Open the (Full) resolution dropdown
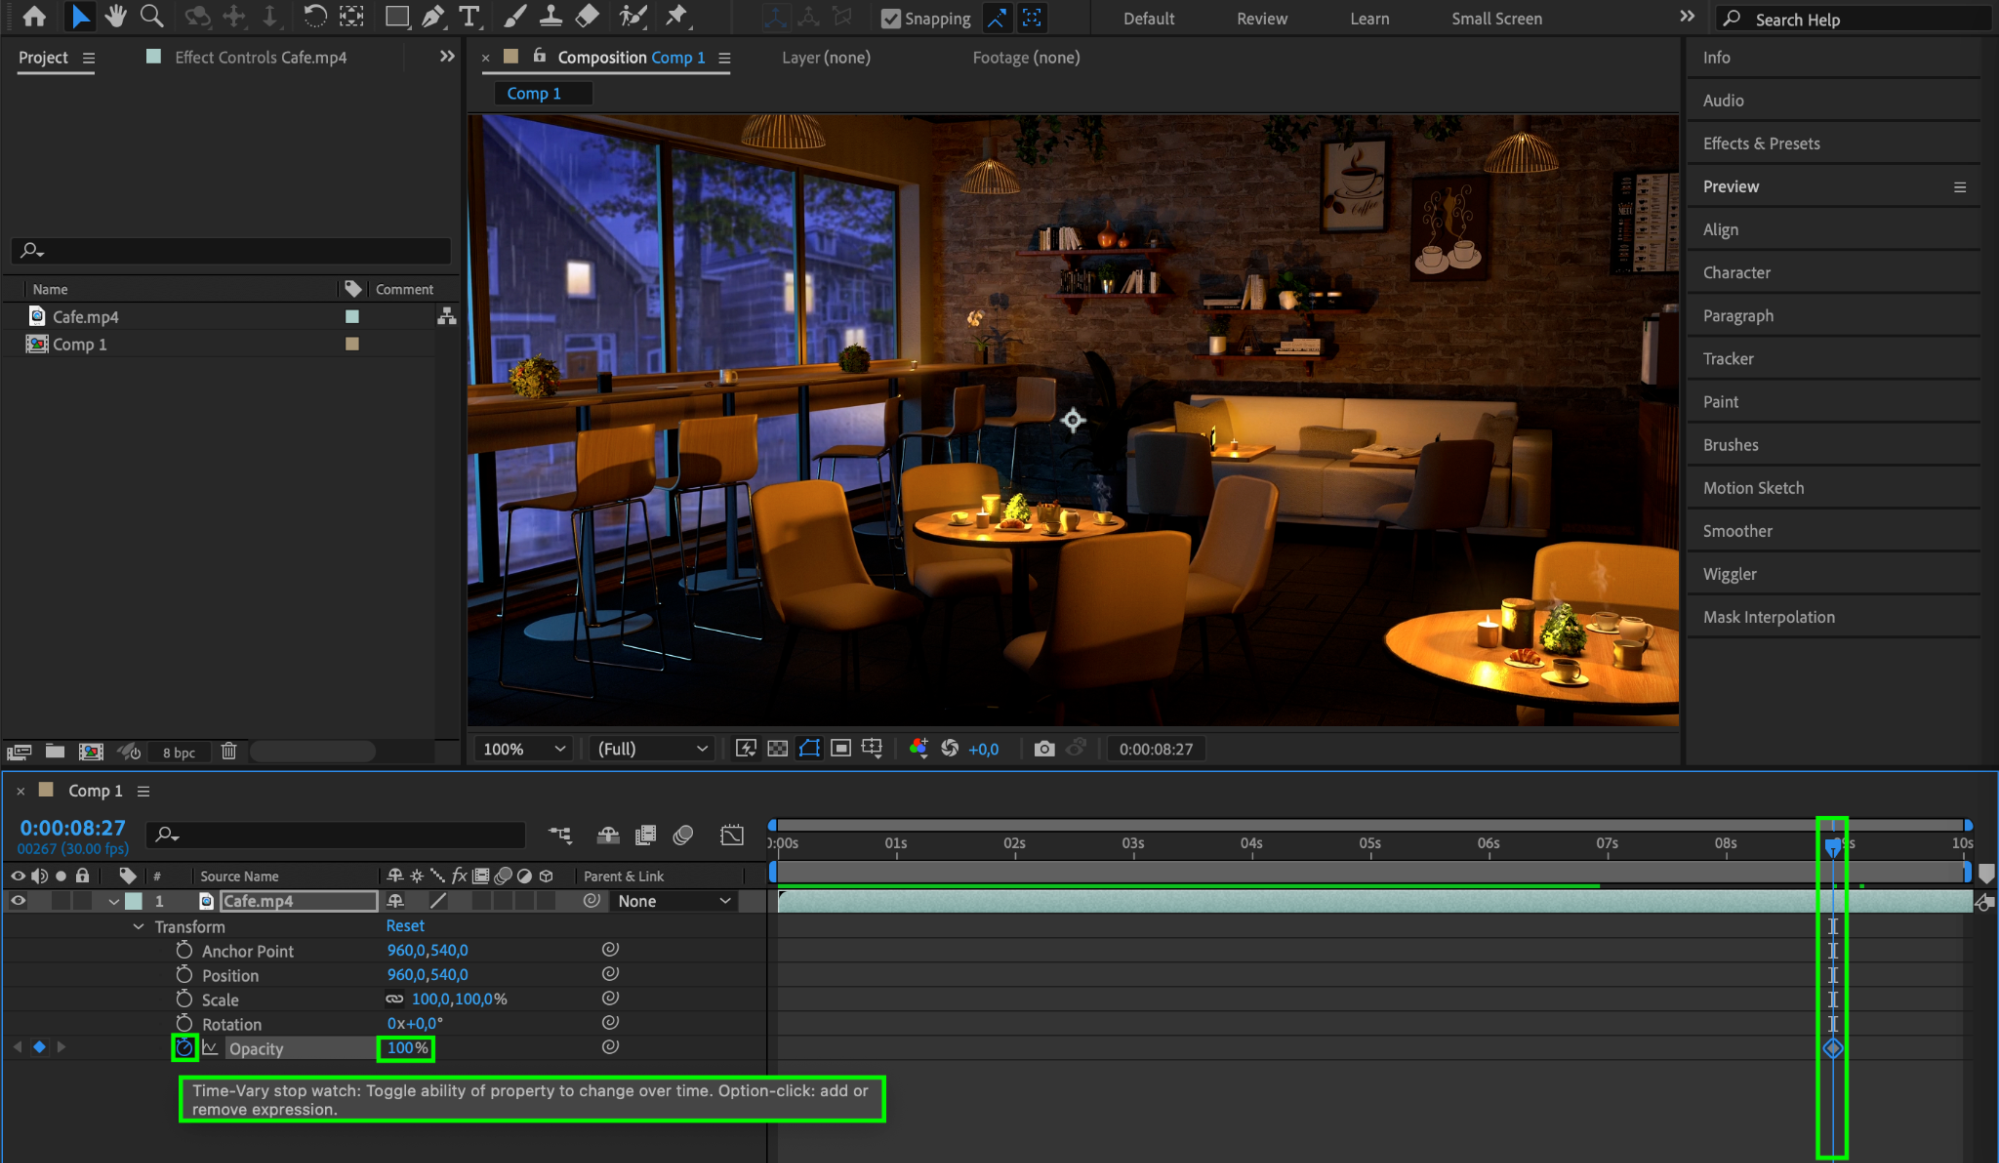This screenshot has height=1163, width=1999. (x=652, y=749)
